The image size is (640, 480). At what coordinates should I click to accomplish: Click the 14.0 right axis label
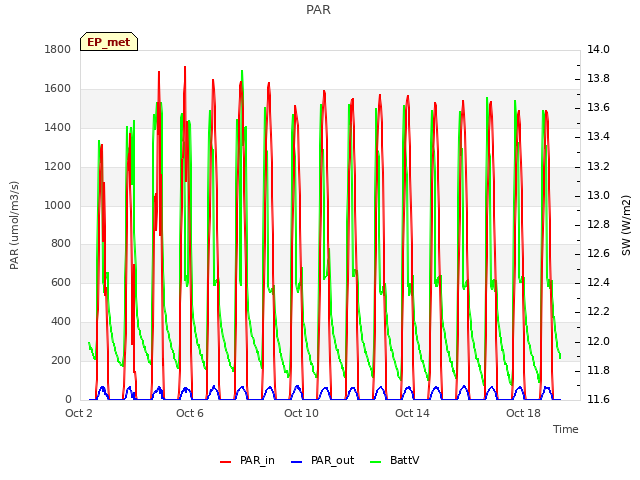coord(598,50)
